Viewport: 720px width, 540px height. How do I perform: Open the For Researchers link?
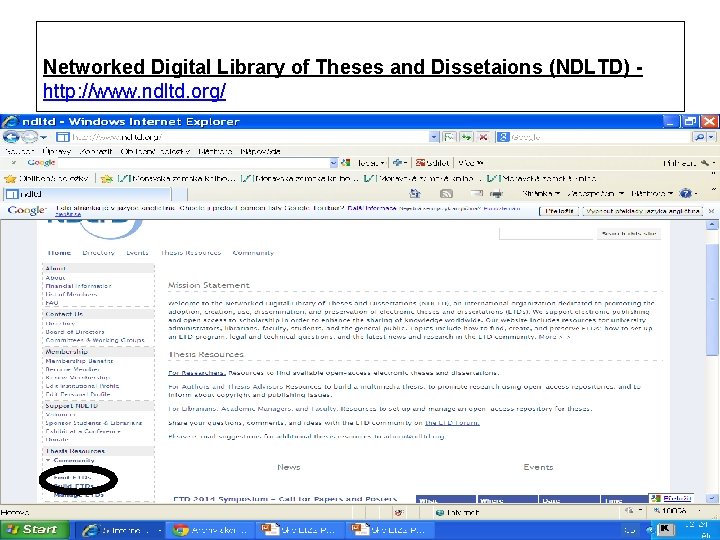pos(197,373)
